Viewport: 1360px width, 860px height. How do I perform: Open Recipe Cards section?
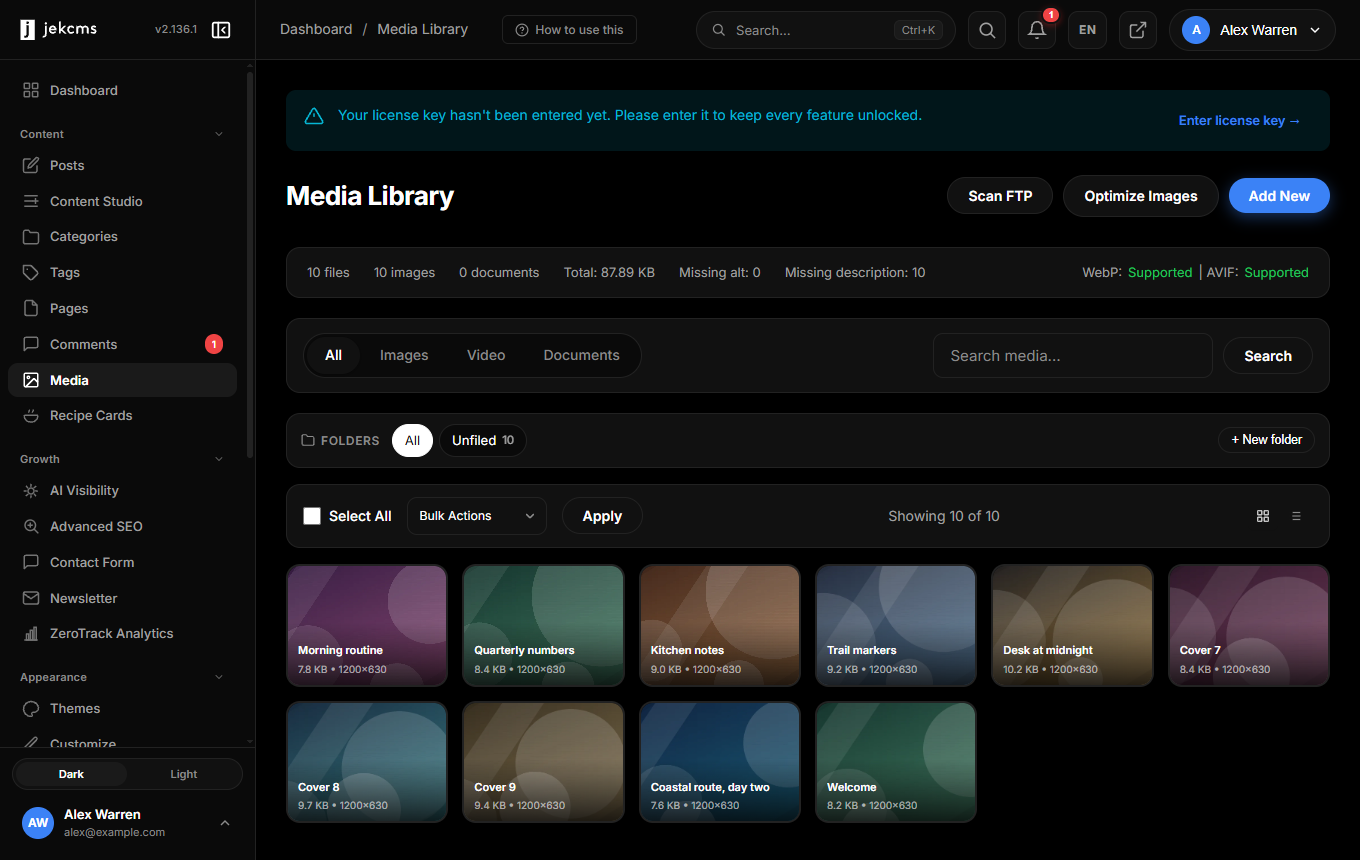click(x=122, y=415)
